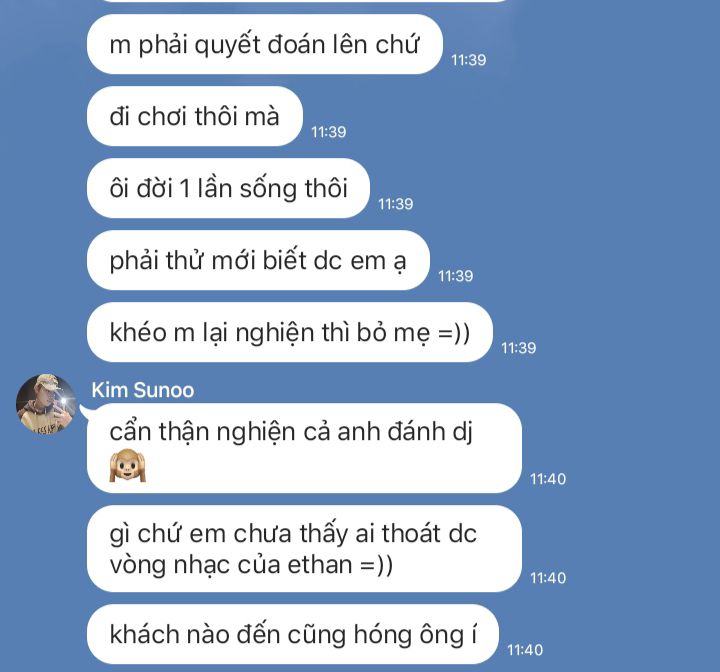Open Kim Sunoo's profile avatar
Screen dimensions: 720x672
click(46, 404)
